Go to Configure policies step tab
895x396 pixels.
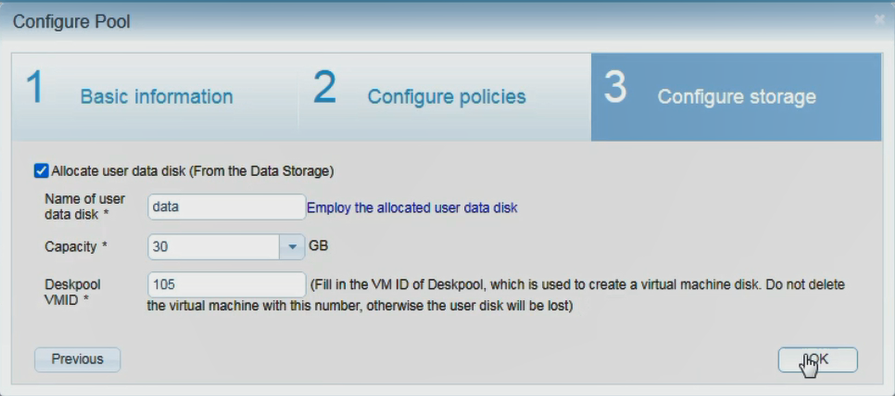[444, 97]
